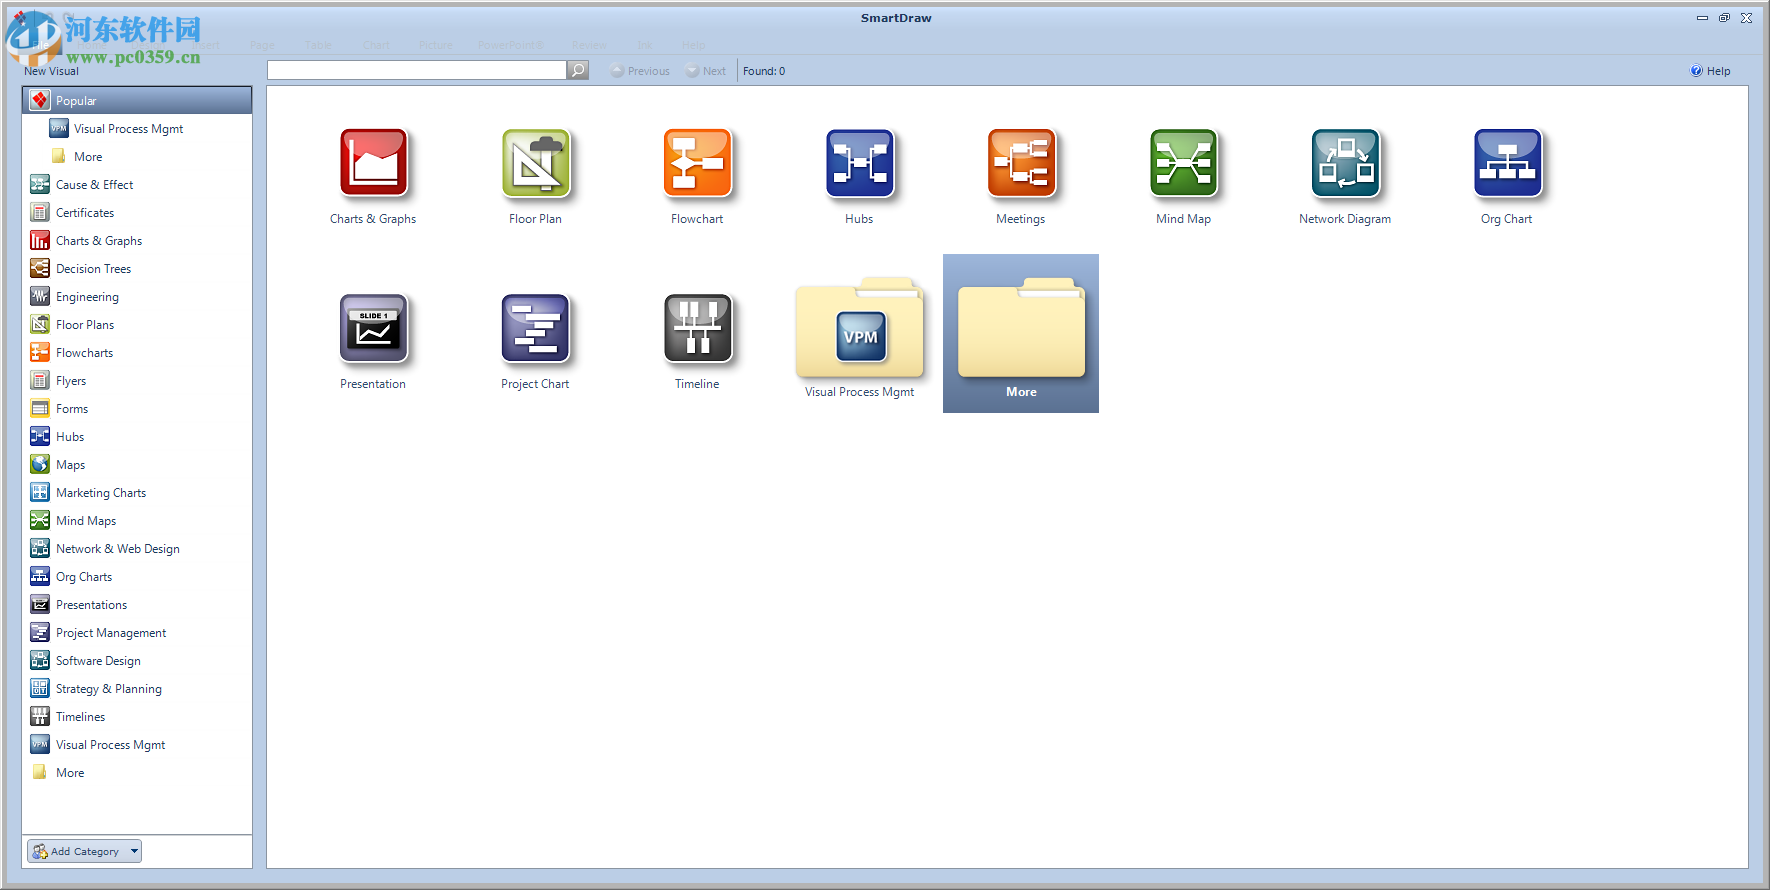The height and width of the screenshot is (890, 1770).
Task: Select More under Popular in sidebar
Action: tap(87, 157)
